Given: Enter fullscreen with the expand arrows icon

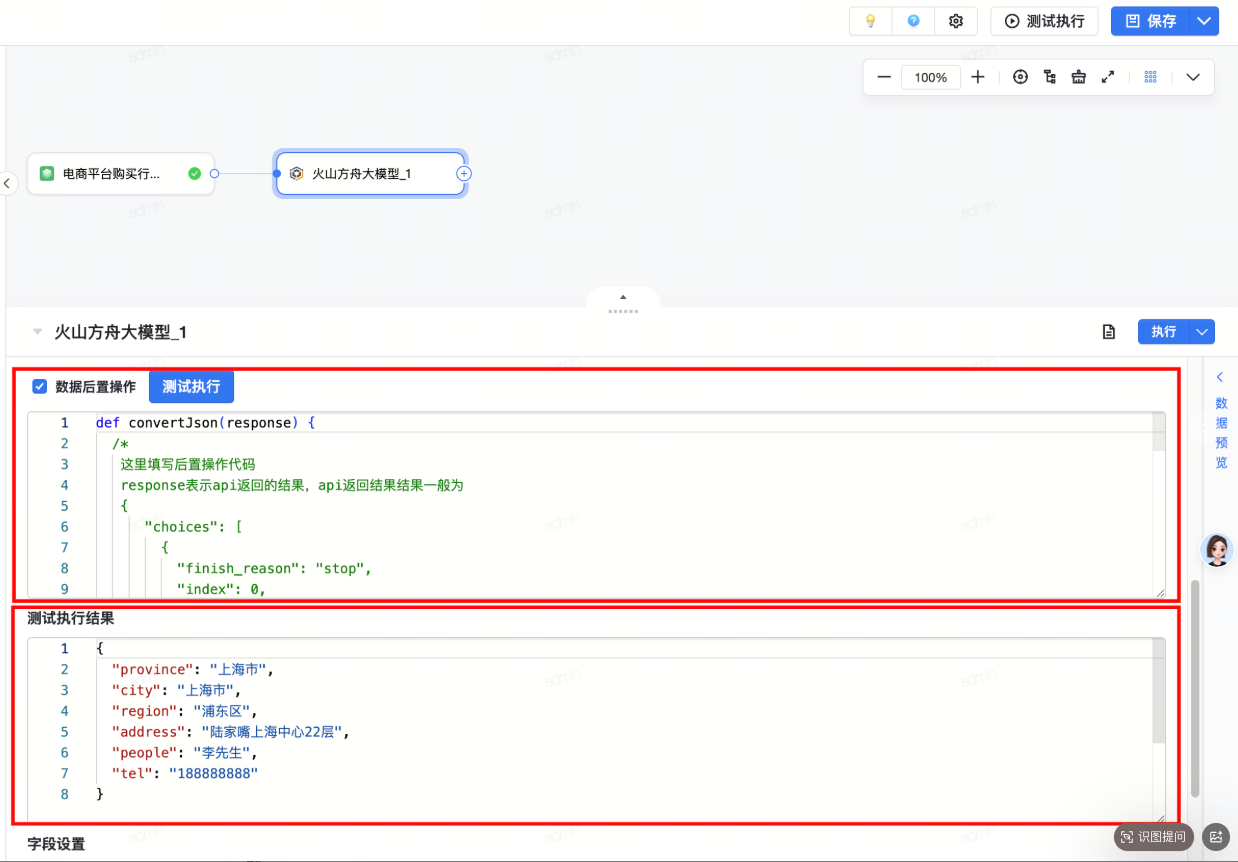Looking at the screenshot, I should (x=1108, y=77).
